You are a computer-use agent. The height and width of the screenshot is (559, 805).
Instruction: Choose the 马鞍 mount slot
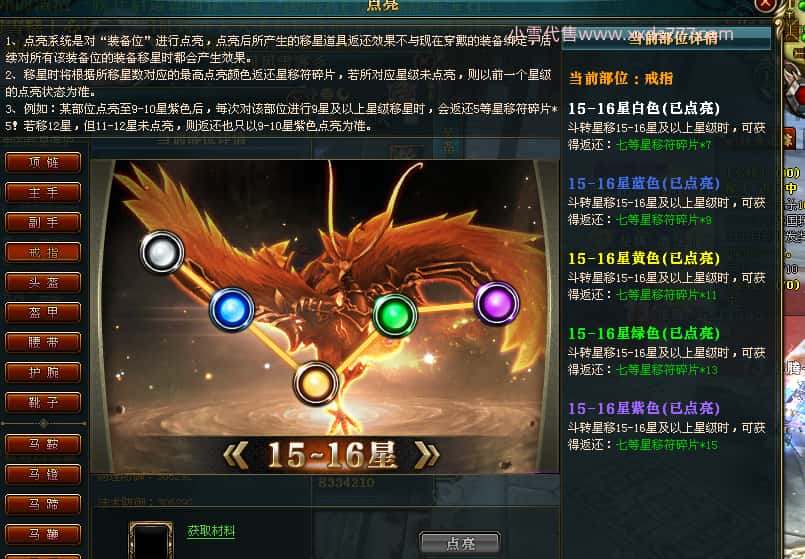pos(43,444)
